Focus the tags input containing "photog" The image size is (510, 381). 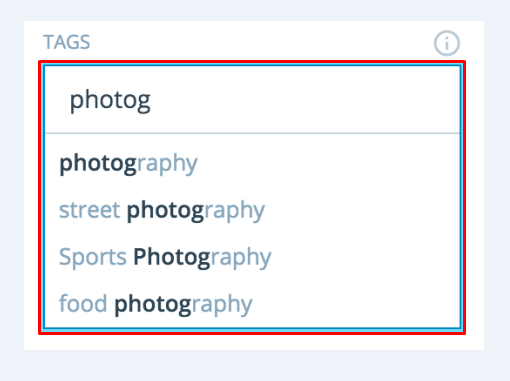[252, 100]
